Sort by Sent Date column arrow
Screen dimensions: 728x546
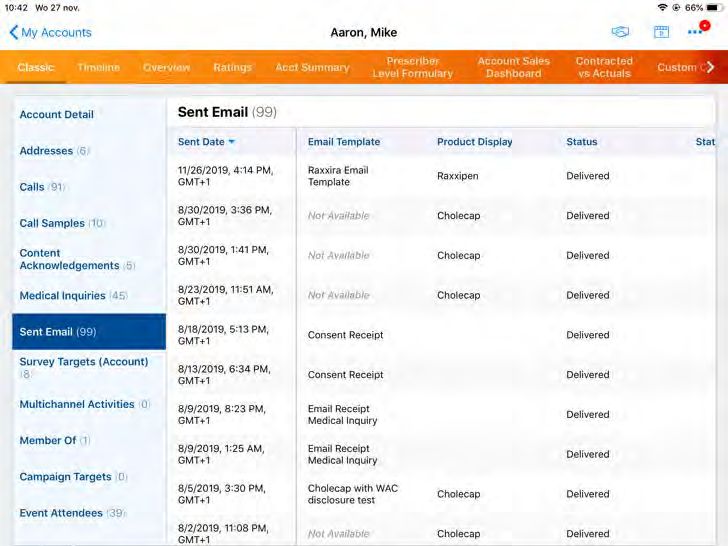click(x=232, y=142)
